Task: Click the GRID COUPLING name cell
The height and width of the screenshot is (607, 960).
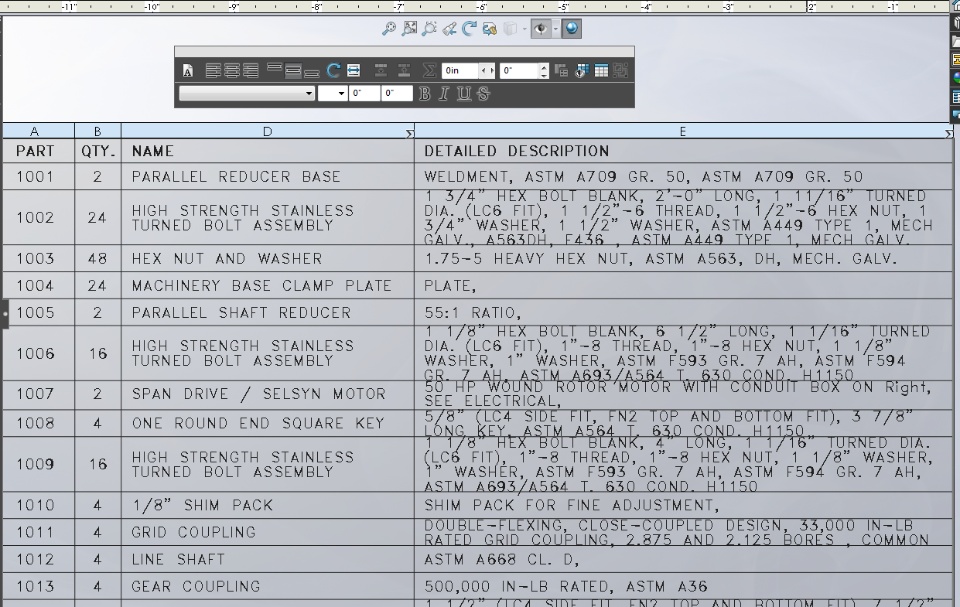Action: point(268,532)
